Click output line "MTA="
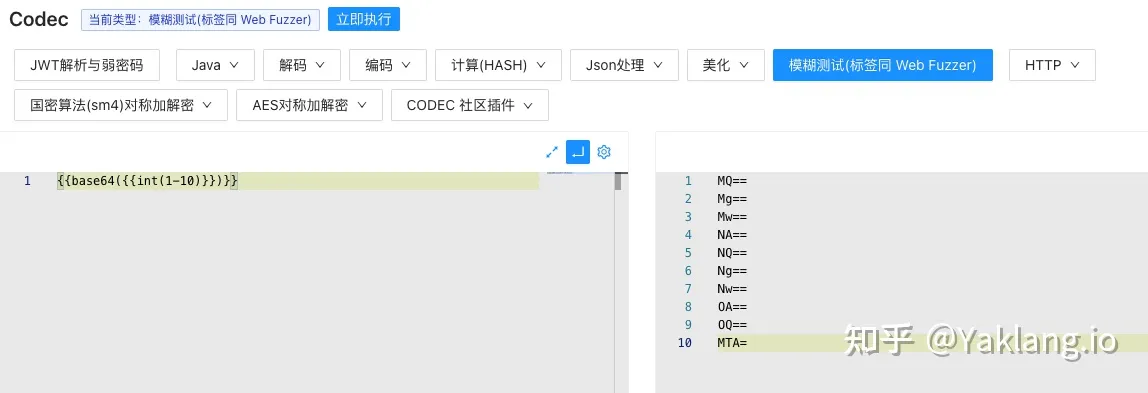The width and height of the screenshot is (1148, 393). point(732,343)
